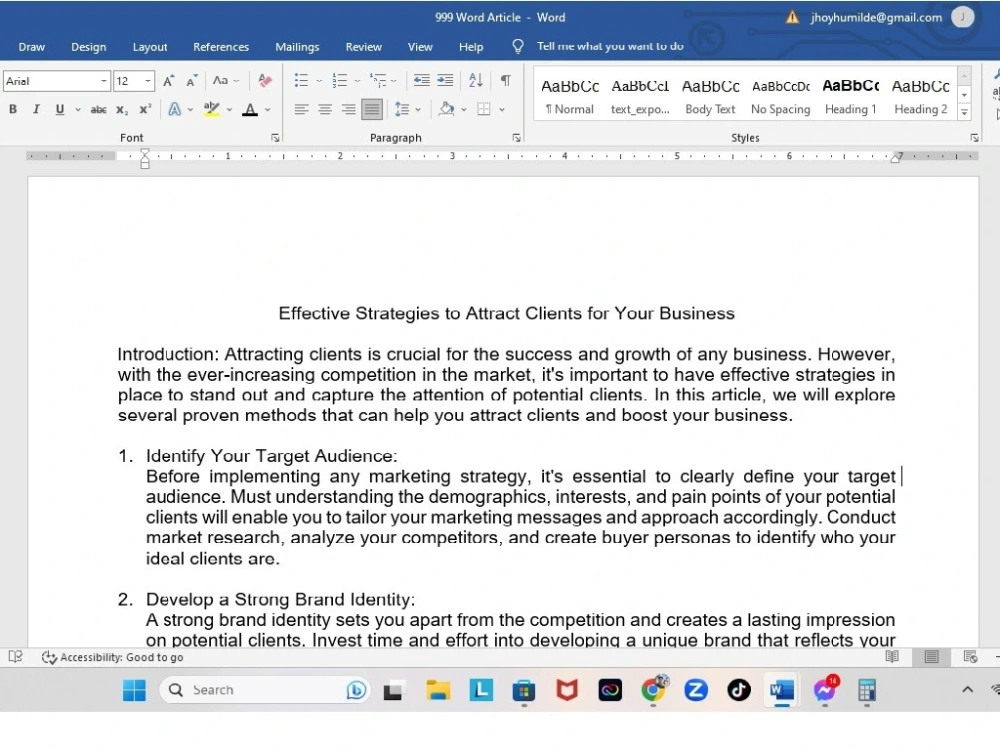Open the Windows Start menu
Screen dimensions: 1000x750
(x=134, y=690)
